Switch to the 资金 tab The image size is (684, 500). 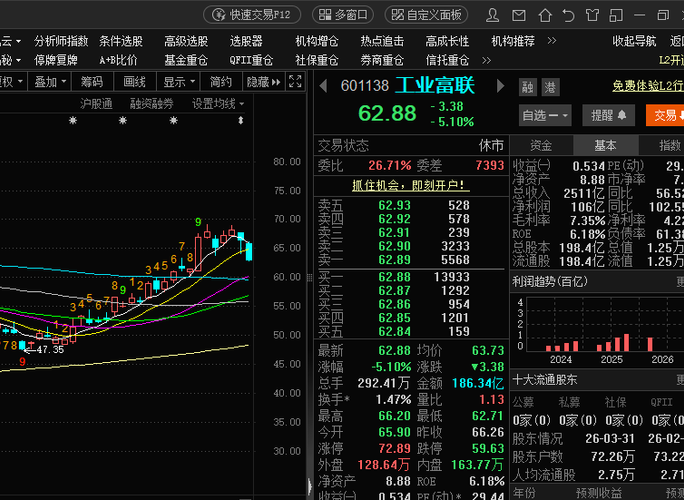[x=541, y=145]
